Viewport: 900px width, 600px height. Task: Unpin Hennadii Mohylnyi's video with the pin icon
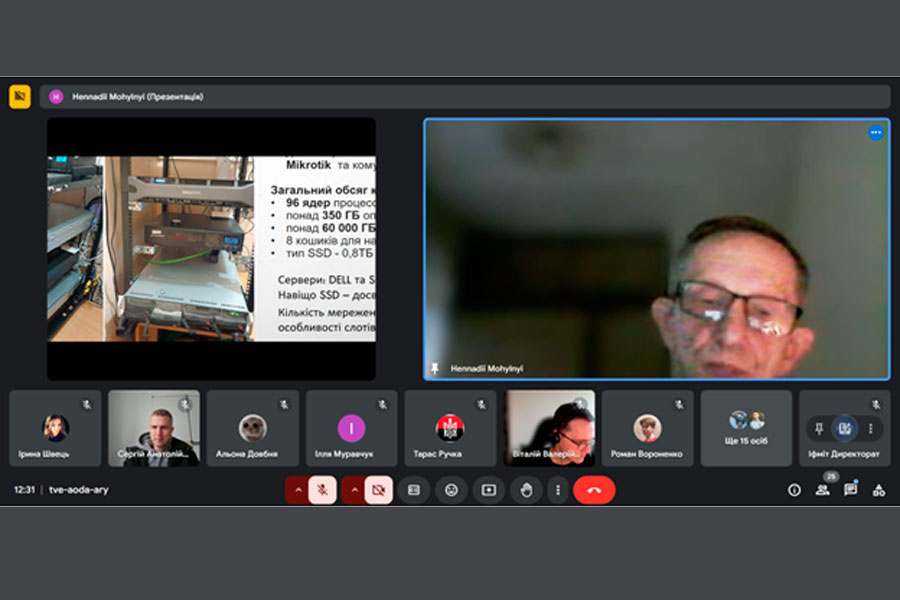435,368
